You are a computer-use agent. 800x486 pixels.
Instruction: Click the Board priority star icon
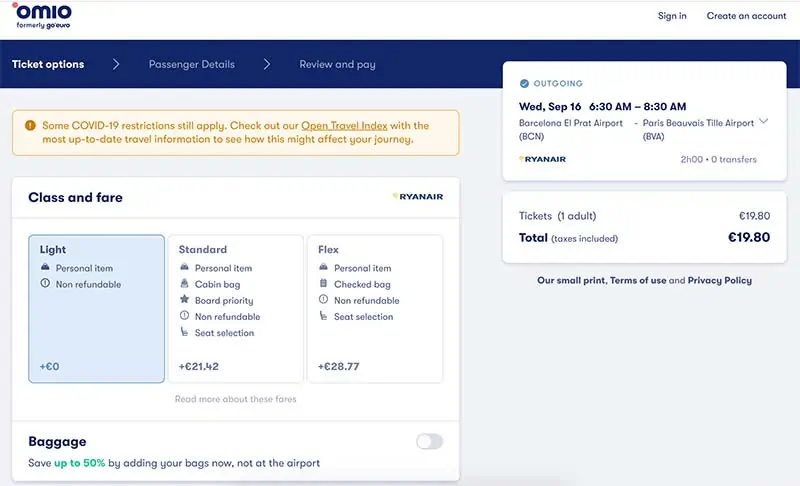(x=185, y=300)
